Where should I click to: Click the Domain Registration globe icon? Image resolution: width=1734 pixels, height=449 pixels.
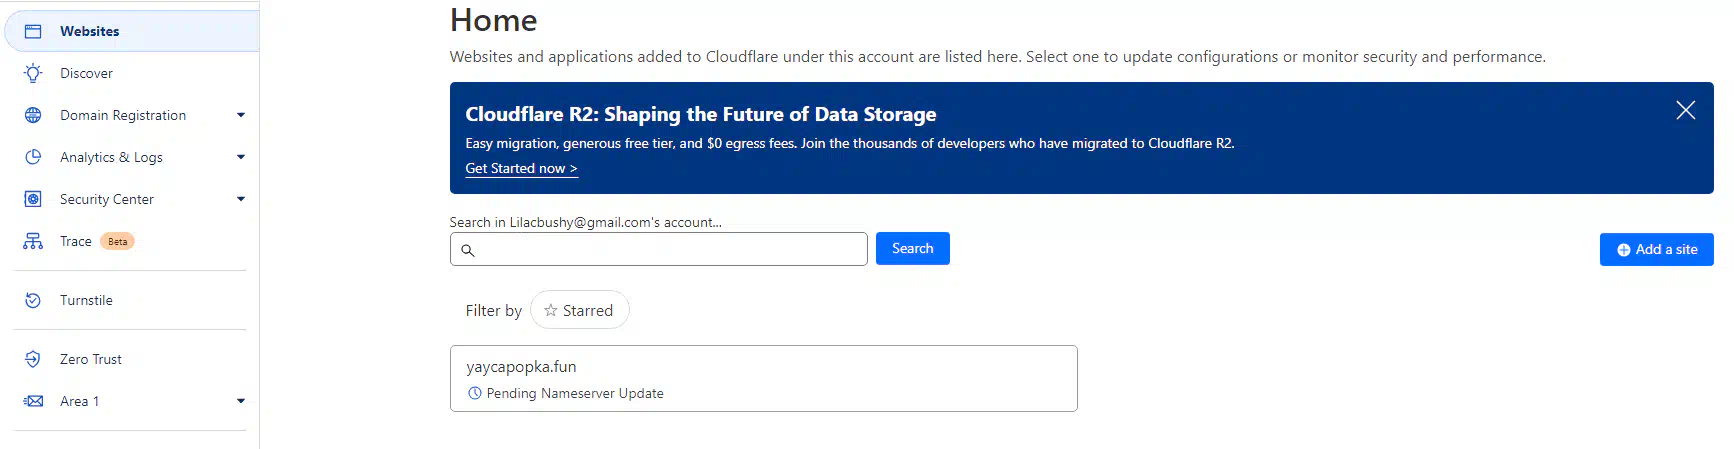coord(33,115)
